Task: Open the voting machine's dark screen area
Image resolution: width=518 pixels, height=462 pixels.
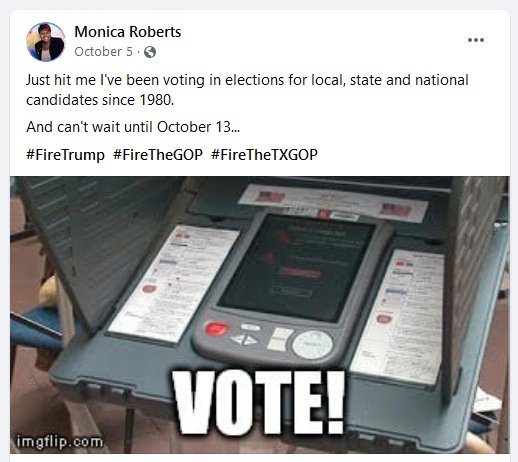Action: [x=298, y=265]
